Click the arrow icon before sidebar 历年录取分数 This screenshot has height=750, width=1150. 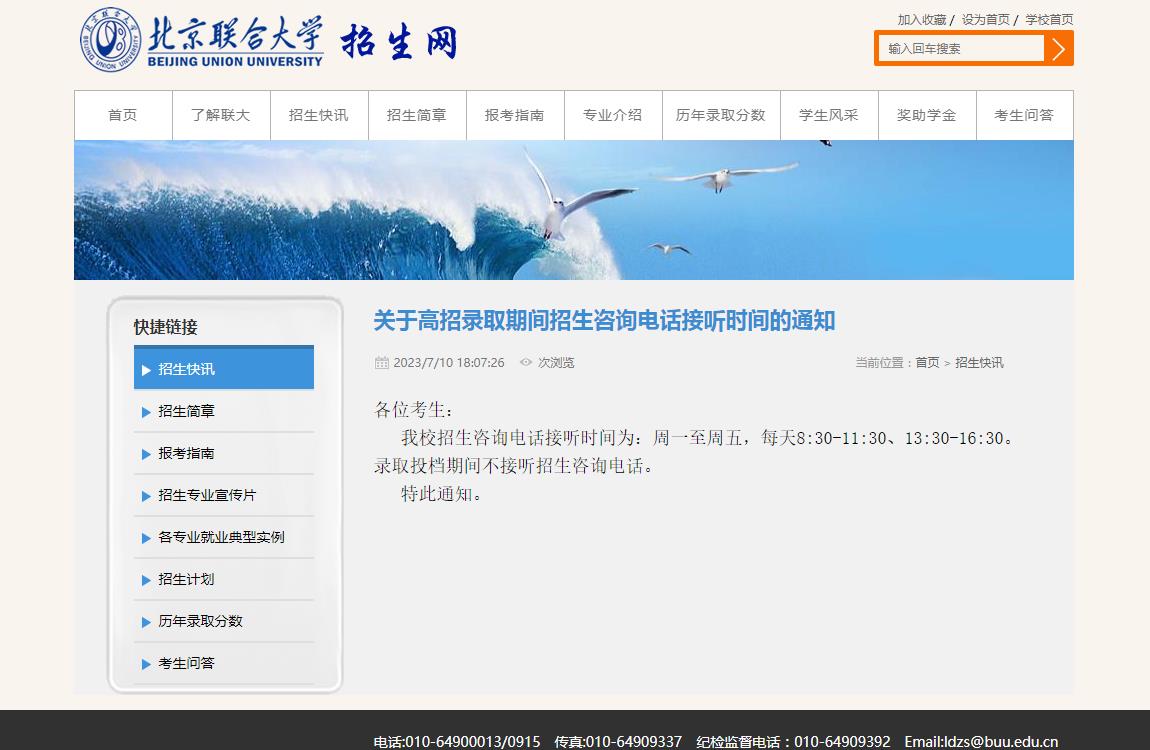146,622
